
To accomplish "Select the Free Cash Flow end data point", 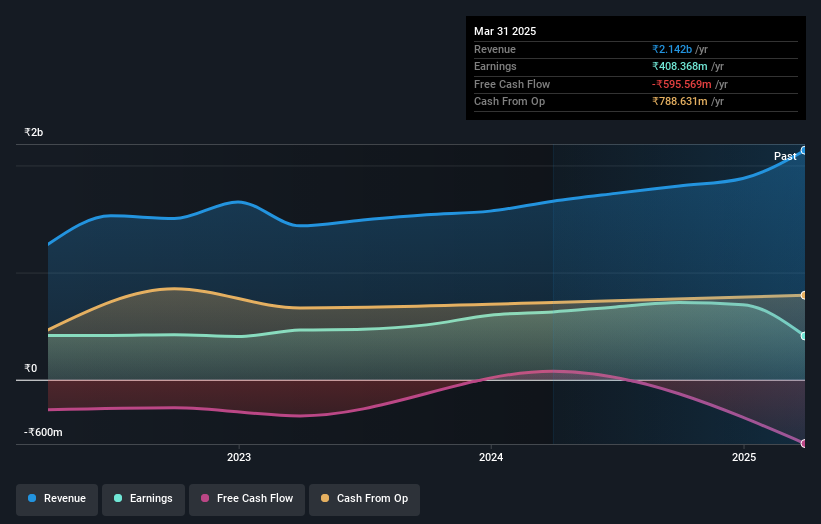I will (x=804, y=443).
